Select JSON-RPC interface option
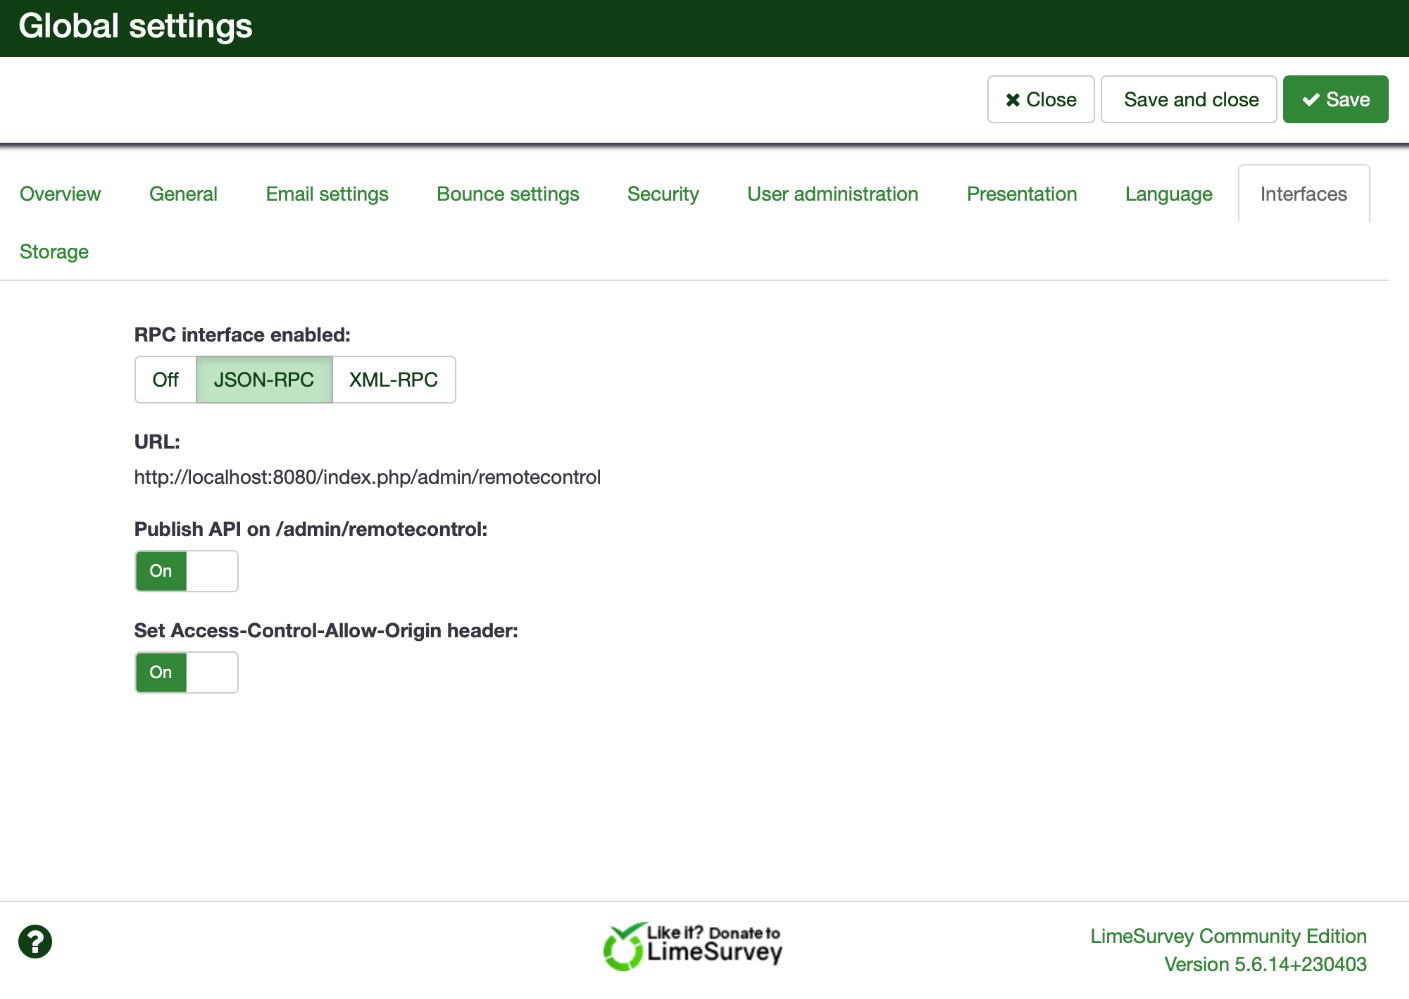 (264, 380)
